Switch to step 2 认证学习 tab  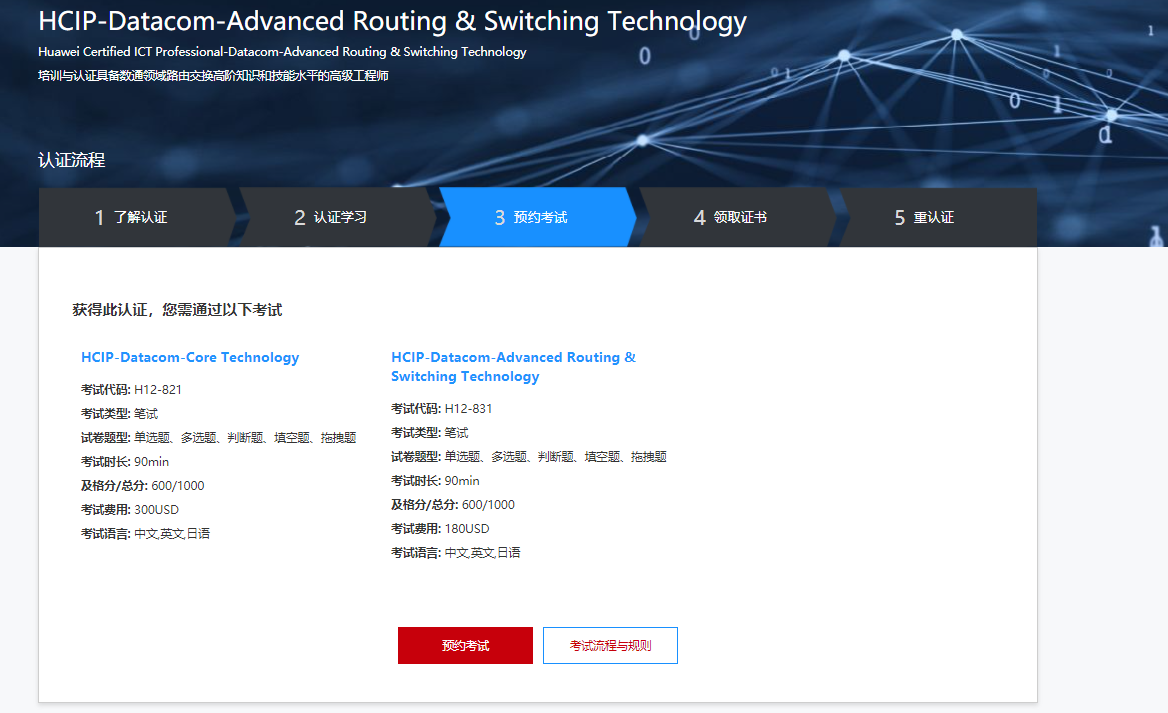(337, 217)
